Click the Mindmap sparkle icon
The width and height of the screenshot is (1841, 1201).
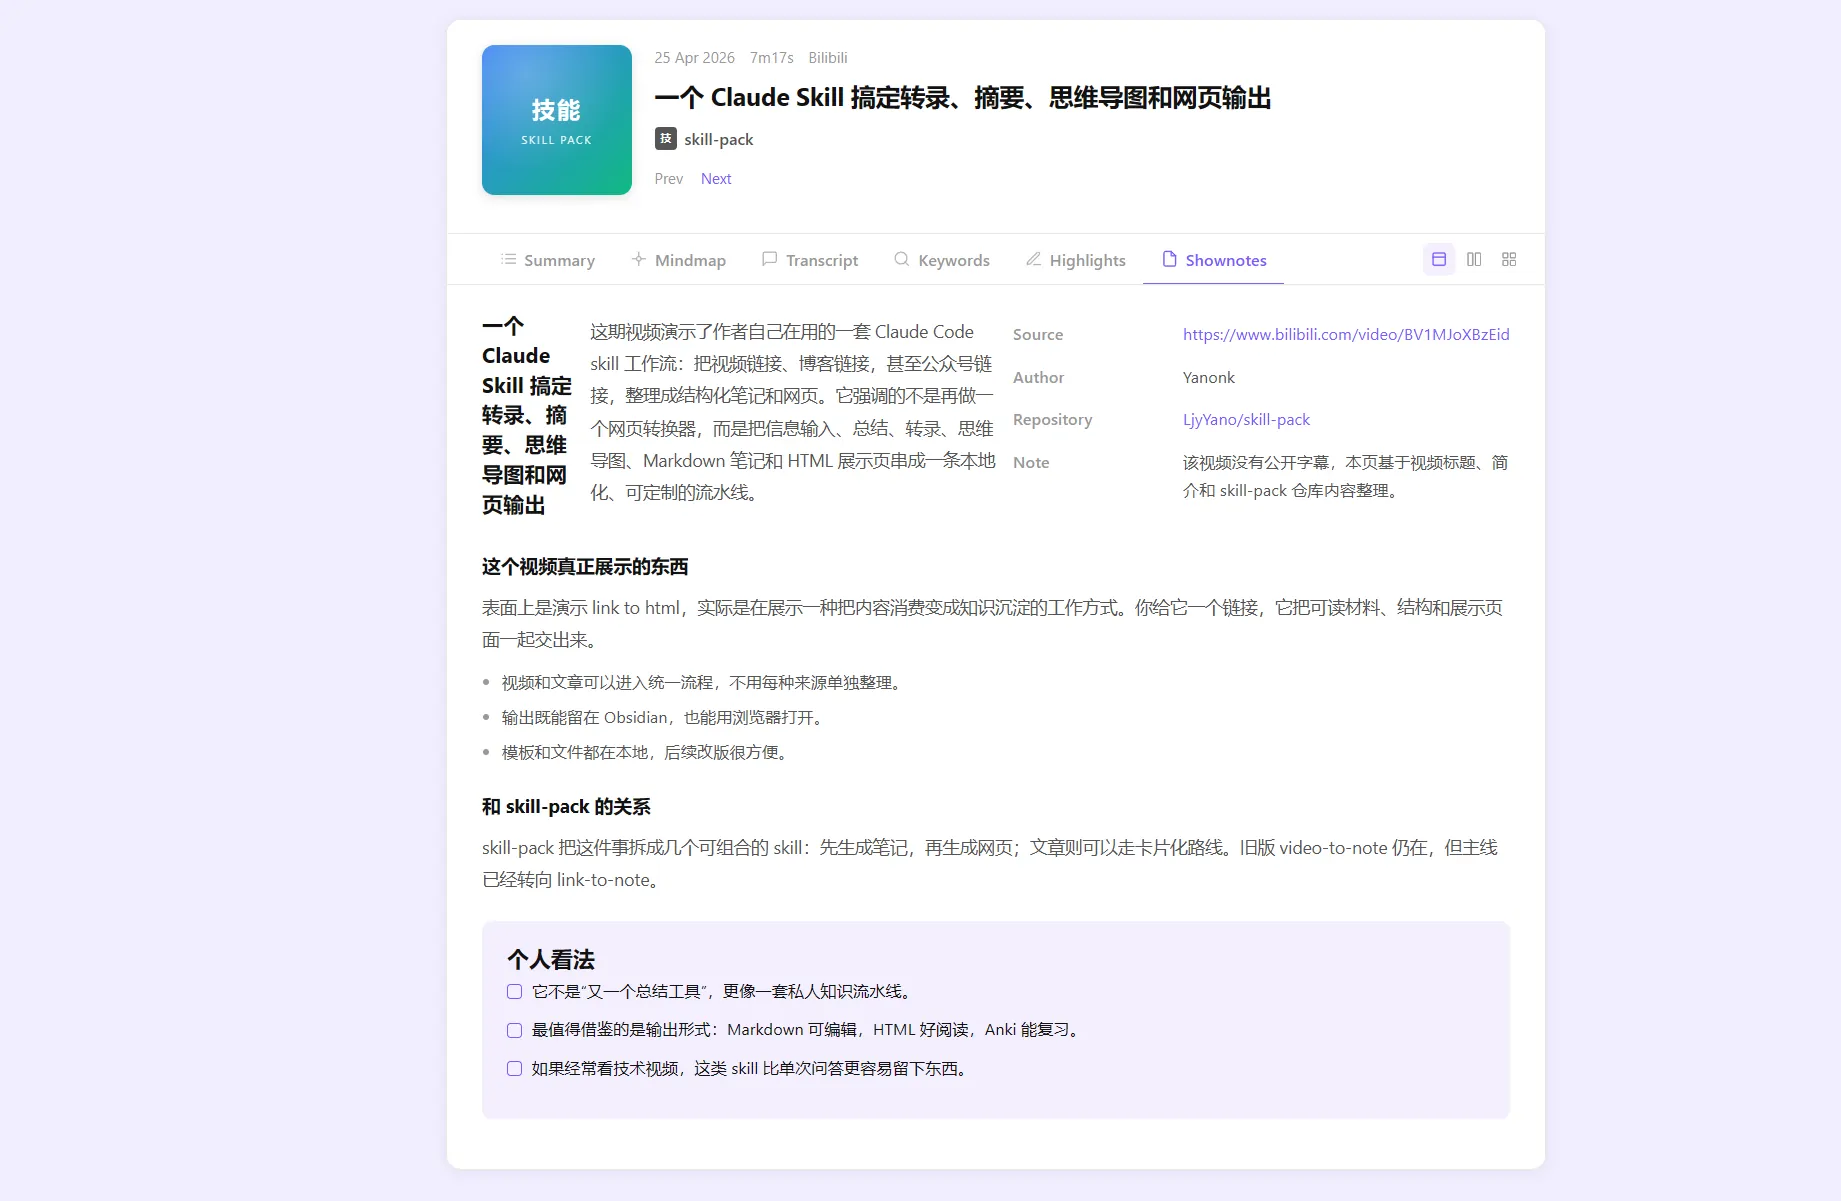[x=639, y=259]
